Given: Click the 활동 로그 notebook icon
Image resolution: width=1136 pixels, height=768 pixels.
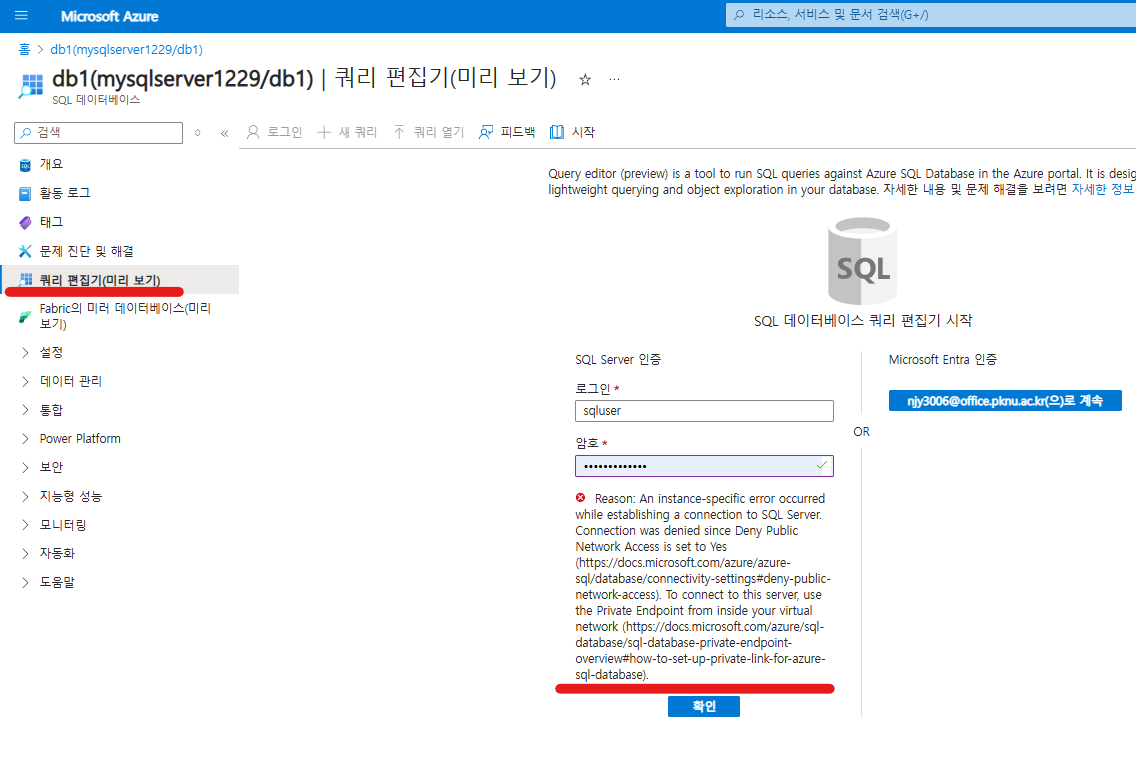Looking at the screenshot, I should click(x=25, y=193).
